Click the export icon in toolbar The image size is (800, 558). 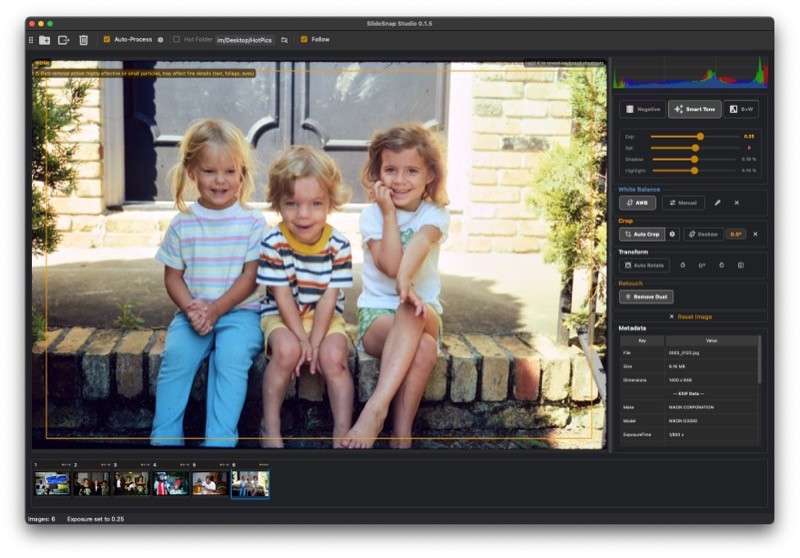tap(64, 40)
